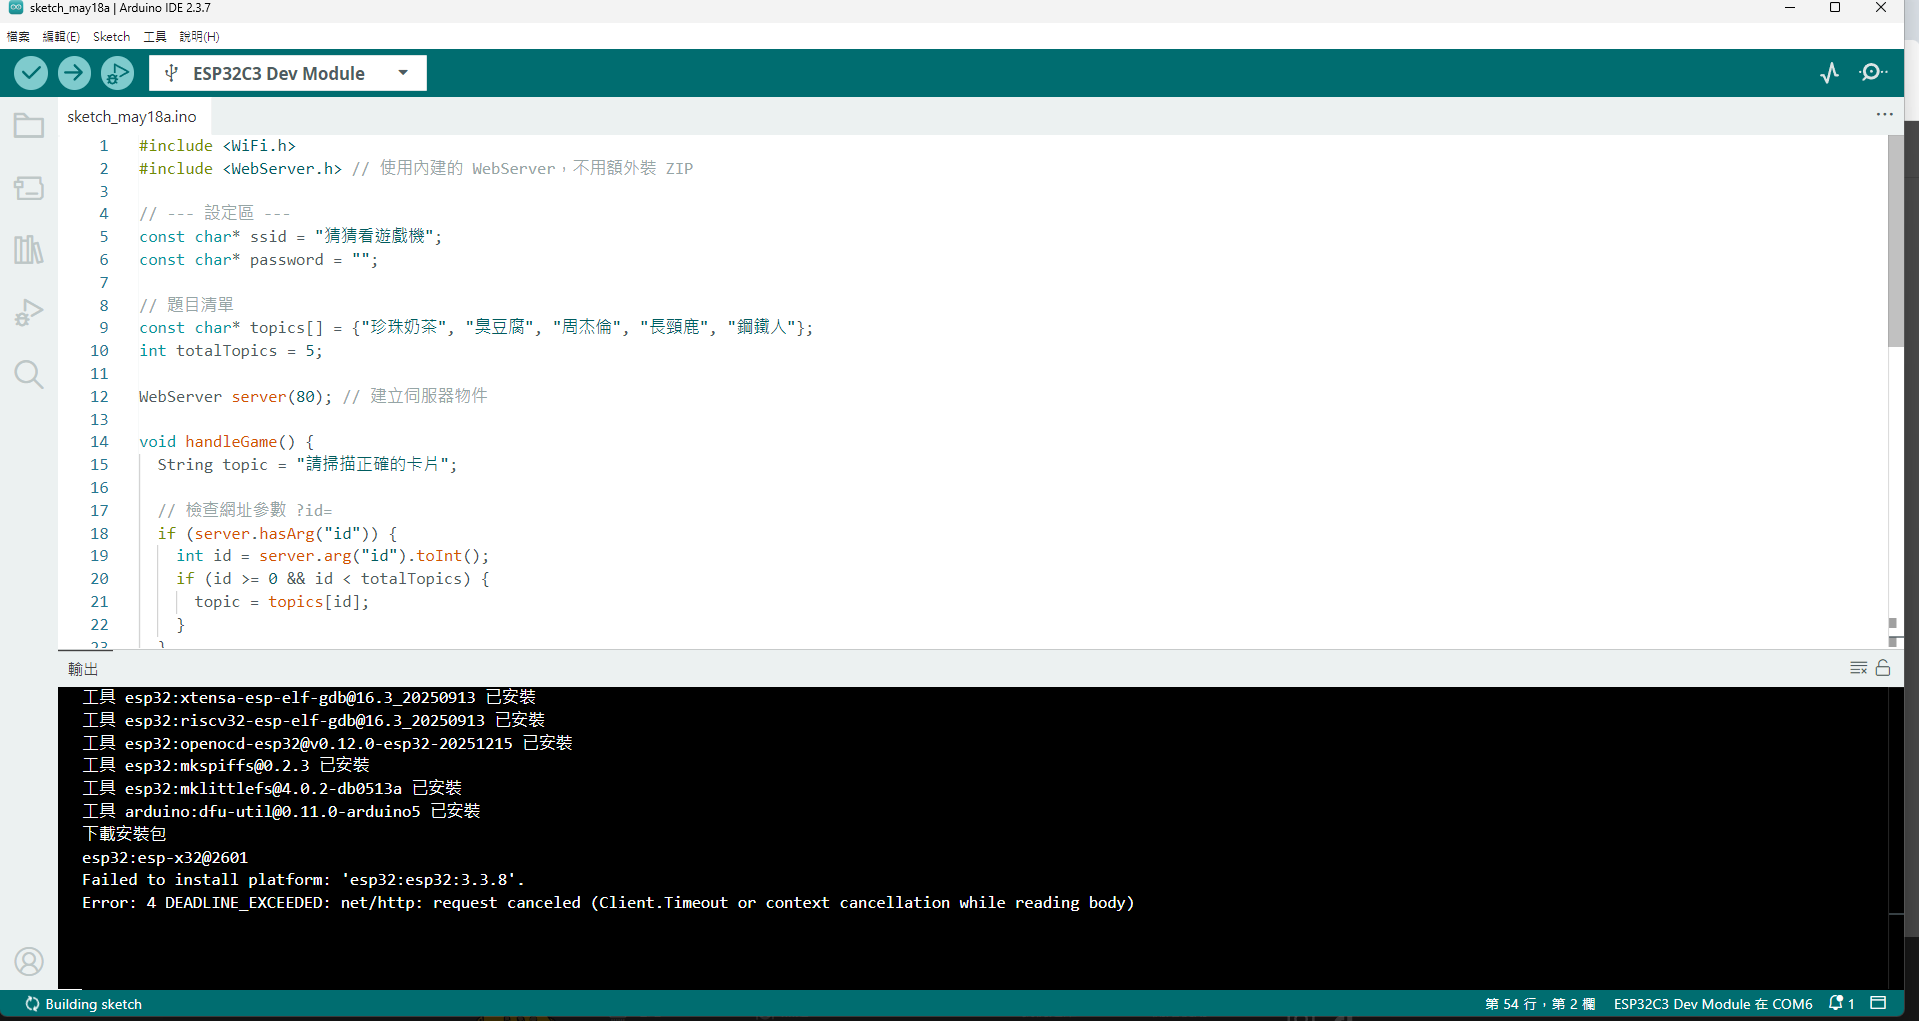Toggle the bottom panel icon in status bar
Image resolution: width=1919 pixels, height=1021 pixels.
coord(1878,1003)
